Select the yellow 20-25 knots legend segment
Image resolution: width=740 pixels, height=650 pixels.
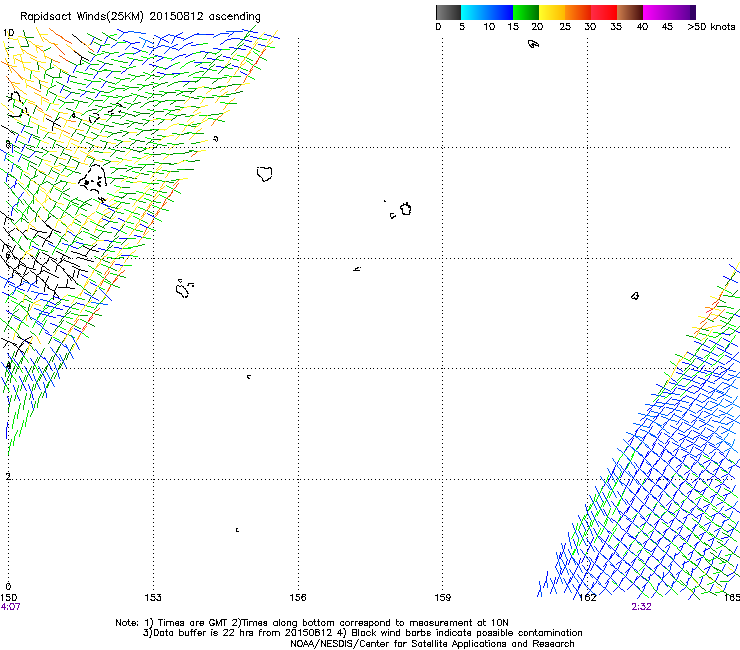[x=552, y=12]
